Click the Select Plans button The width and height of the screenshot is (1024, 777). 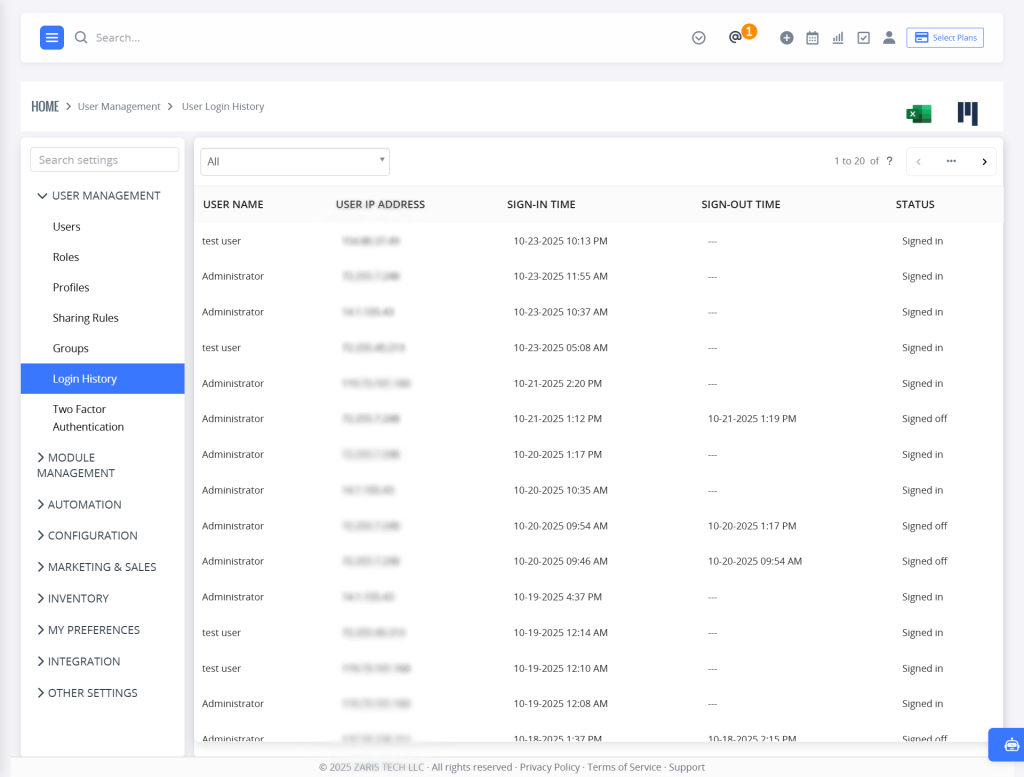[x=944, y=38]
